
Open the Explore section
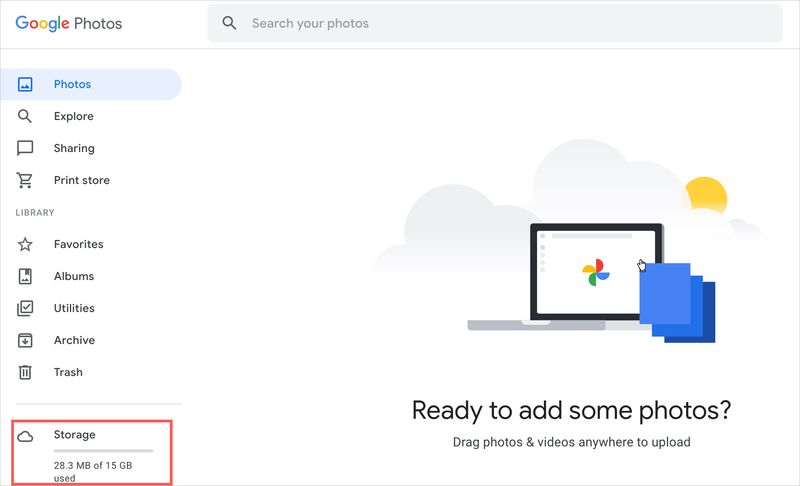coord(73,116)
